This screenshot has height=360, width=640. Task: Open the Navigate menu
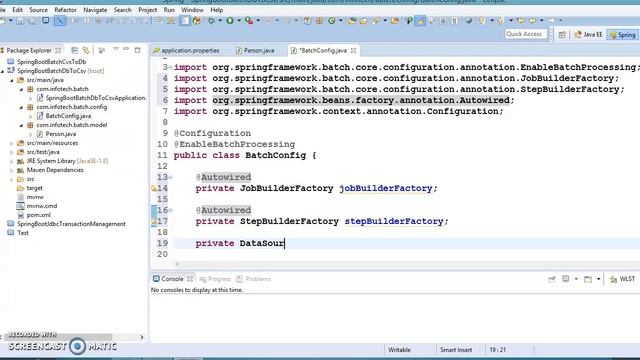tap(95, 10)
